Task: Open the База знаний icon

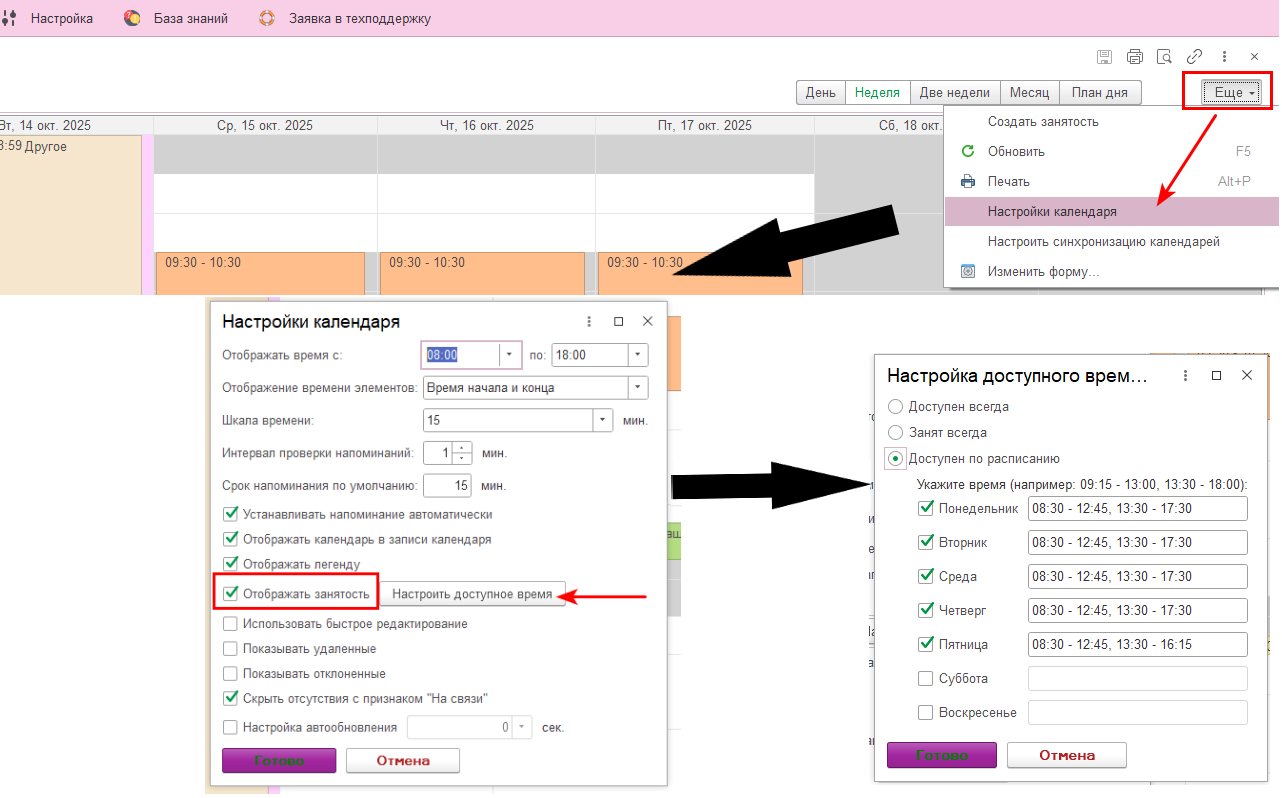Action: [x=132, y=18]
